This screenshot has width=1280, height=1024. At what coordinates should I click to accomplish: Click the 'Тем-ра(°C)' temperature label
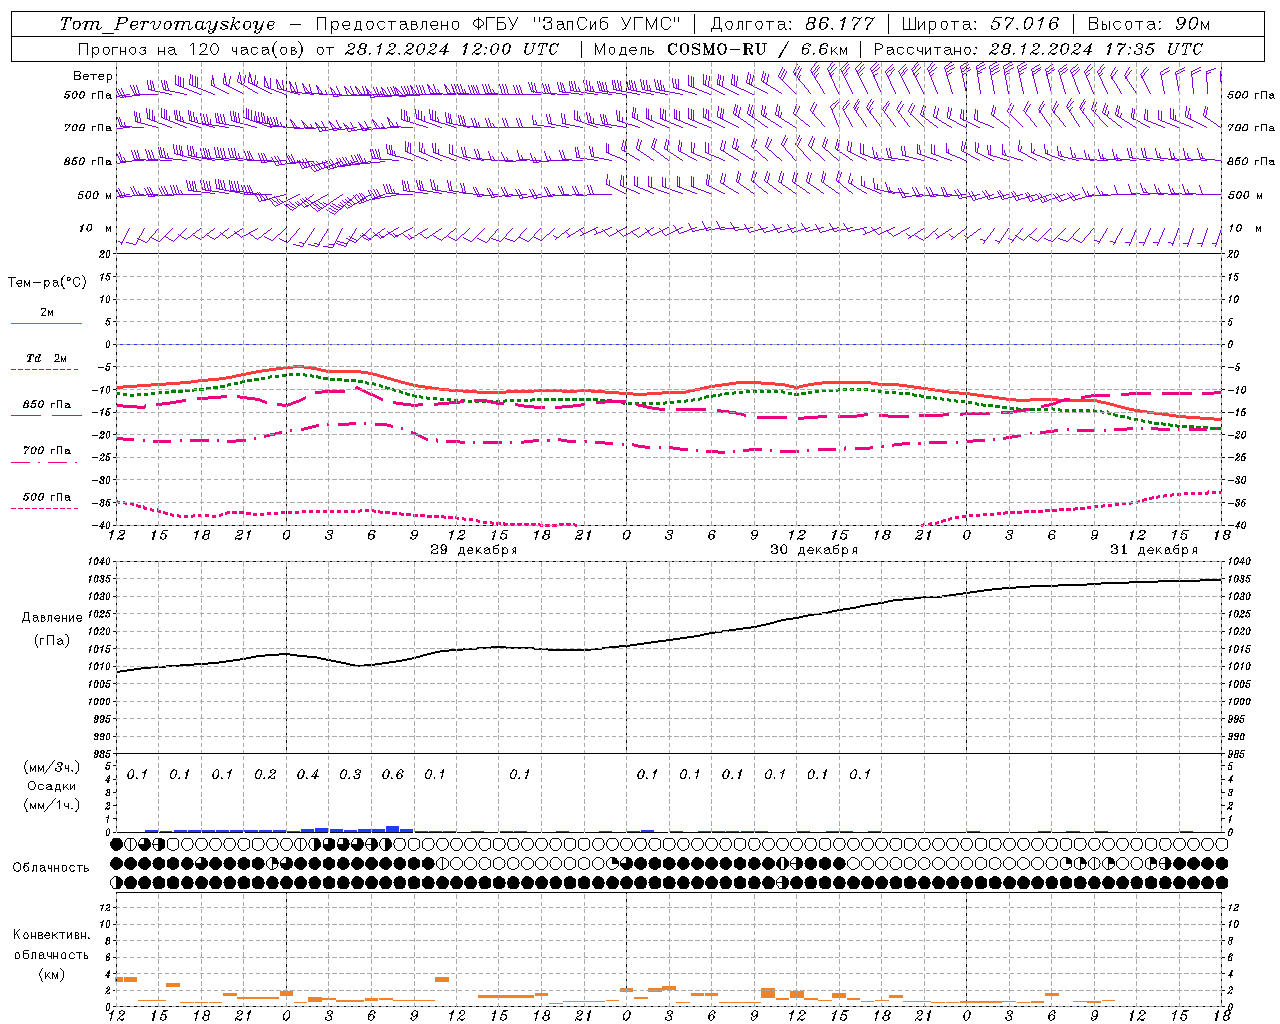47,283
